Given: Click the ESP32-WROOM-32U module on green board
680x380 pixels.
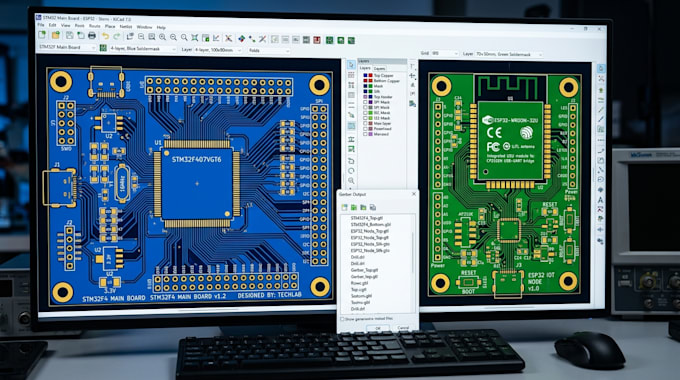Looking at the screenshot, I should (x=510, y=141).
